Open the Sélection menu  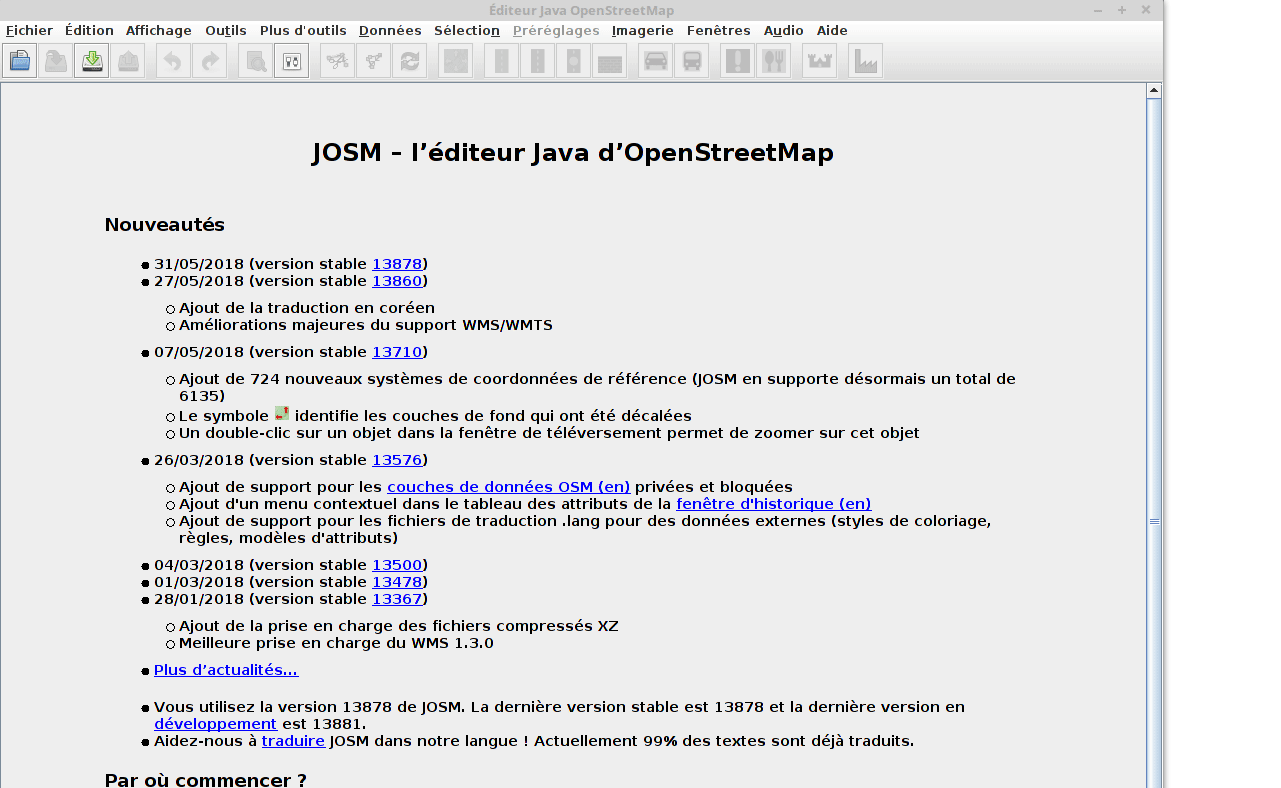(x=467, y=30)
